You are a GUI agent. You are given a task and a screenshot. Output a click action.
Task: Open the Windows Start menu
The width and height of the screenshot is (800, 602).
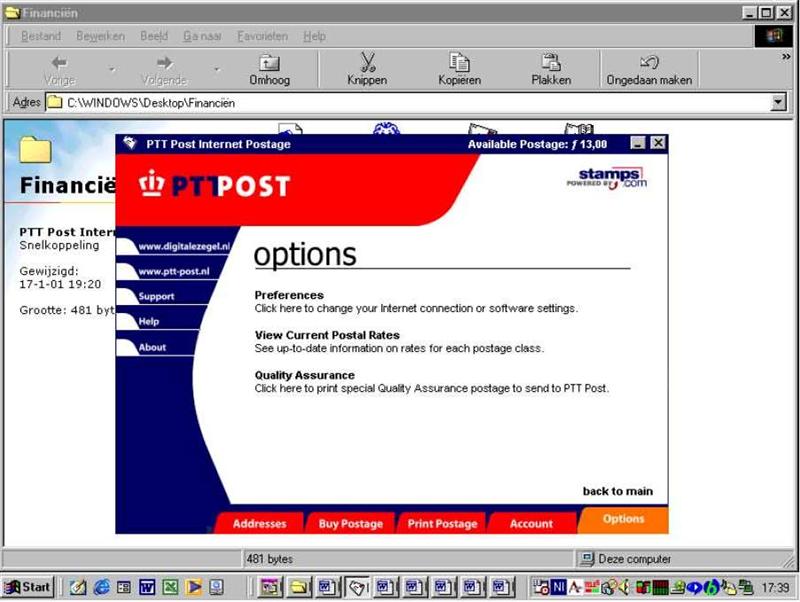point(28,587)
